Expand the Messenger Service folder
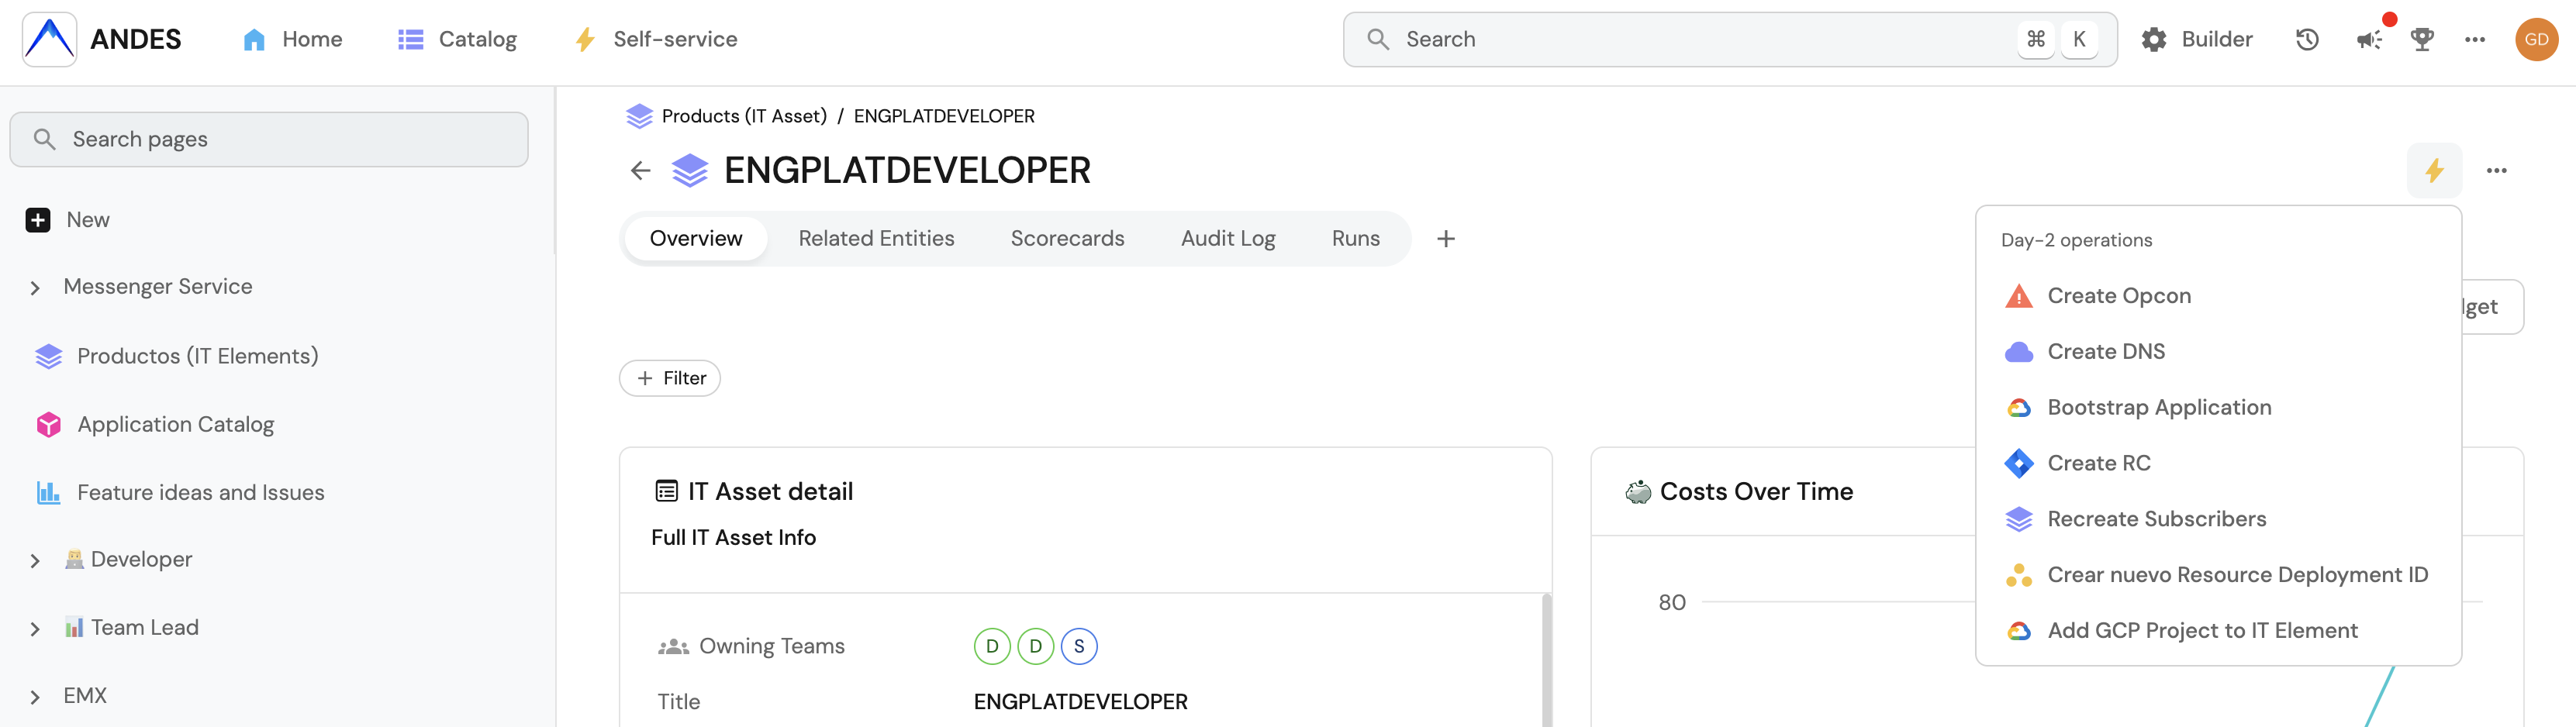2576x727 pixels. click(35, 288)
